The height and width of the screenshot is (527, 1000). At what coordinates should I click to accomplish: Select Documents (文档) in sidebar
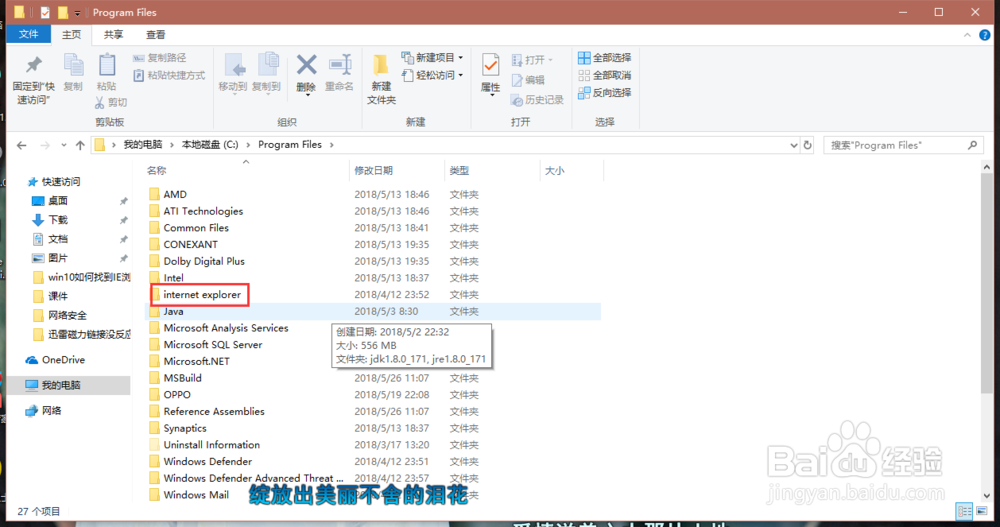point(50,239)
